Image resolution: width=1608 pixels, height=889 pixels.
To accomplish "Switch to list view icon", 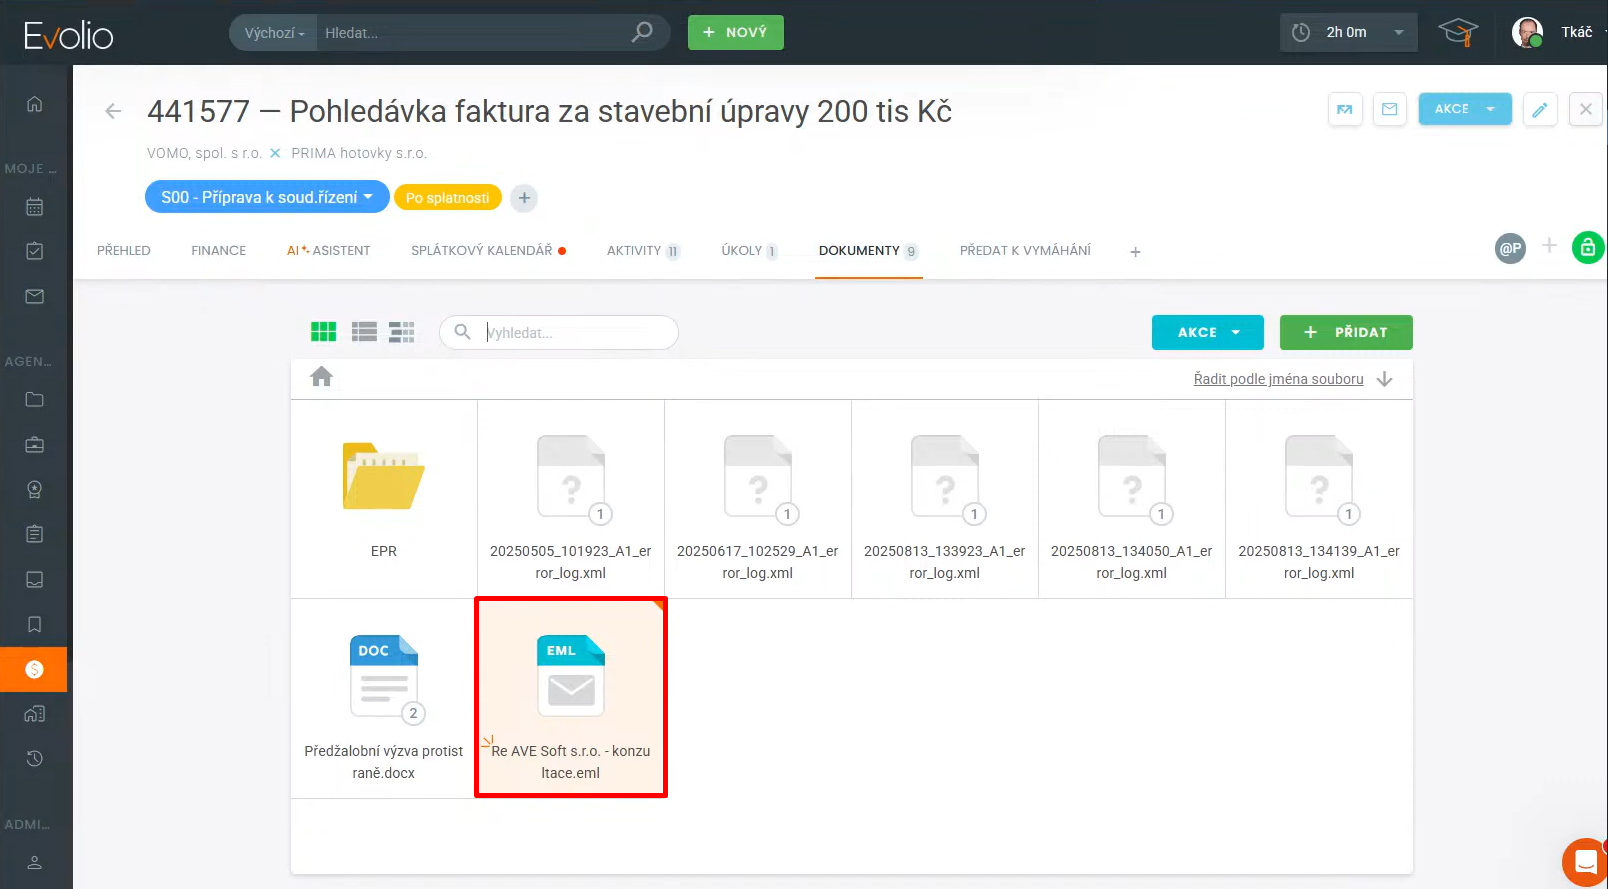I will click(x=364, y=332).
